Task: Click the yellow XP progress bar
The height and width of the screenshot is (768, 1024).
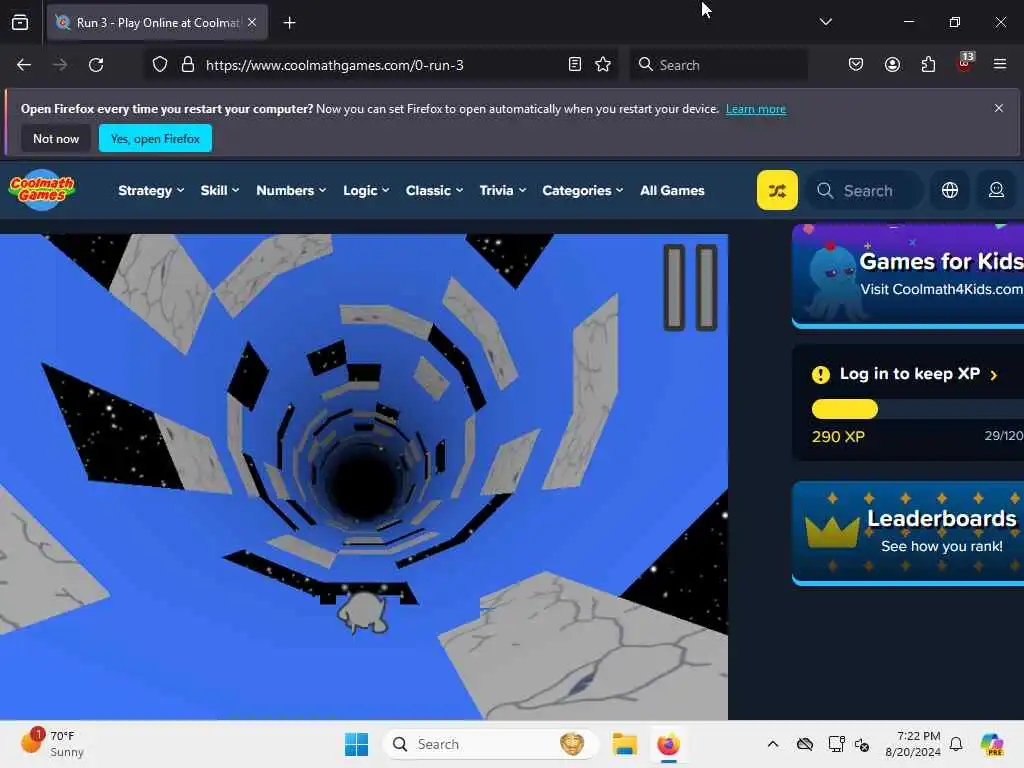Action: (844, 409)
